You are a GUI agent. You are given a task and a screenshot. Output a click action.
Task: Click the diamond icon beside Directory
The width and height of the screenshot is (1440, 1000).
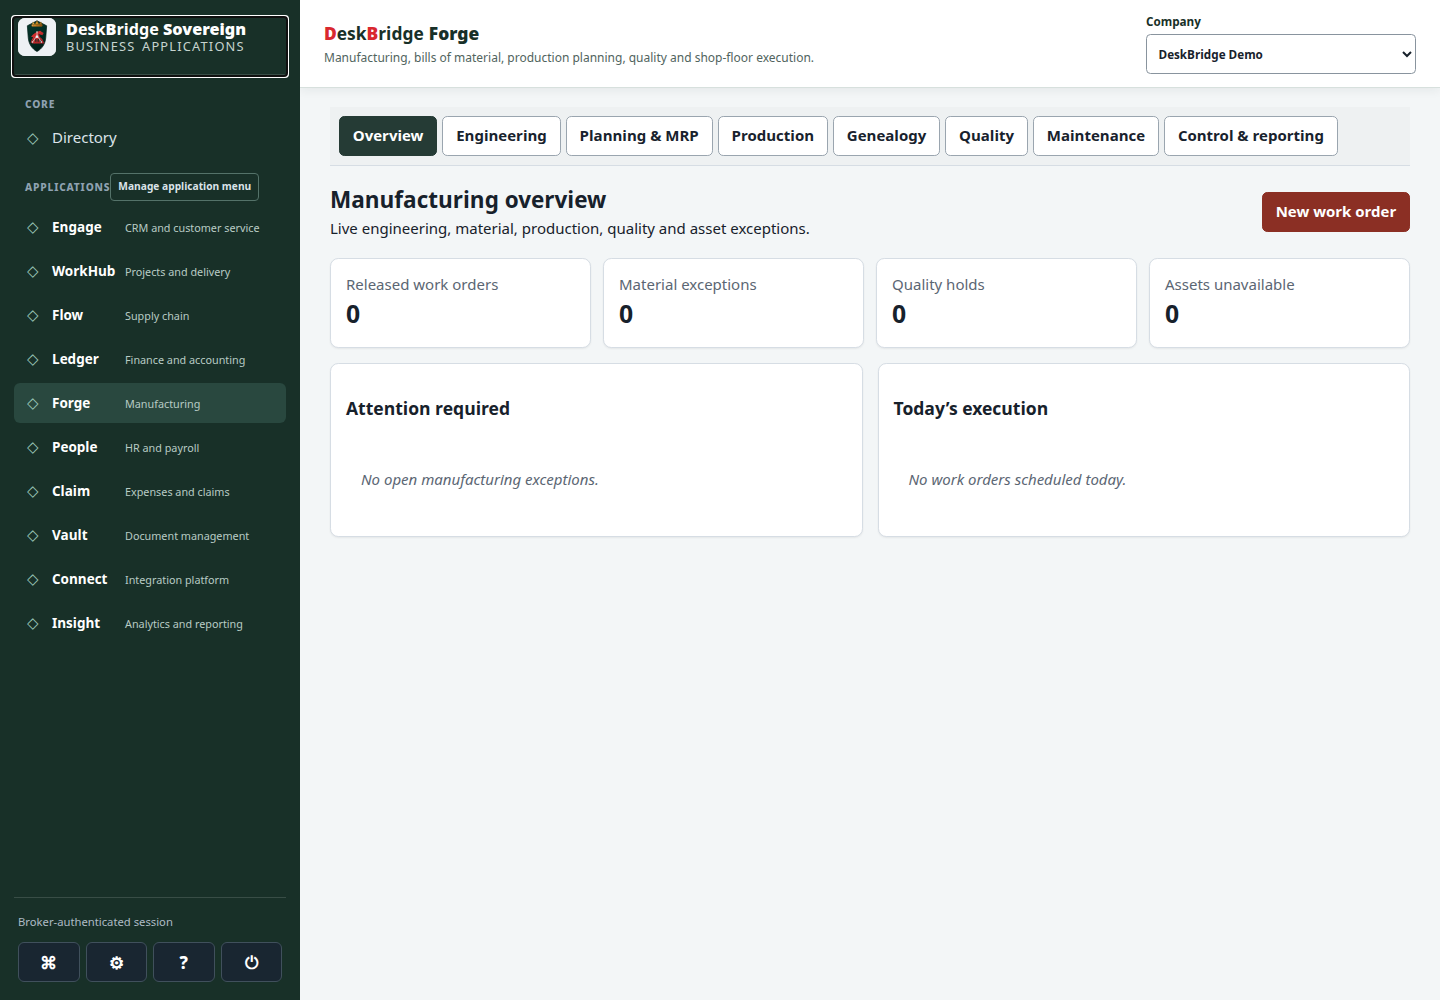click(x=33, y=139)
